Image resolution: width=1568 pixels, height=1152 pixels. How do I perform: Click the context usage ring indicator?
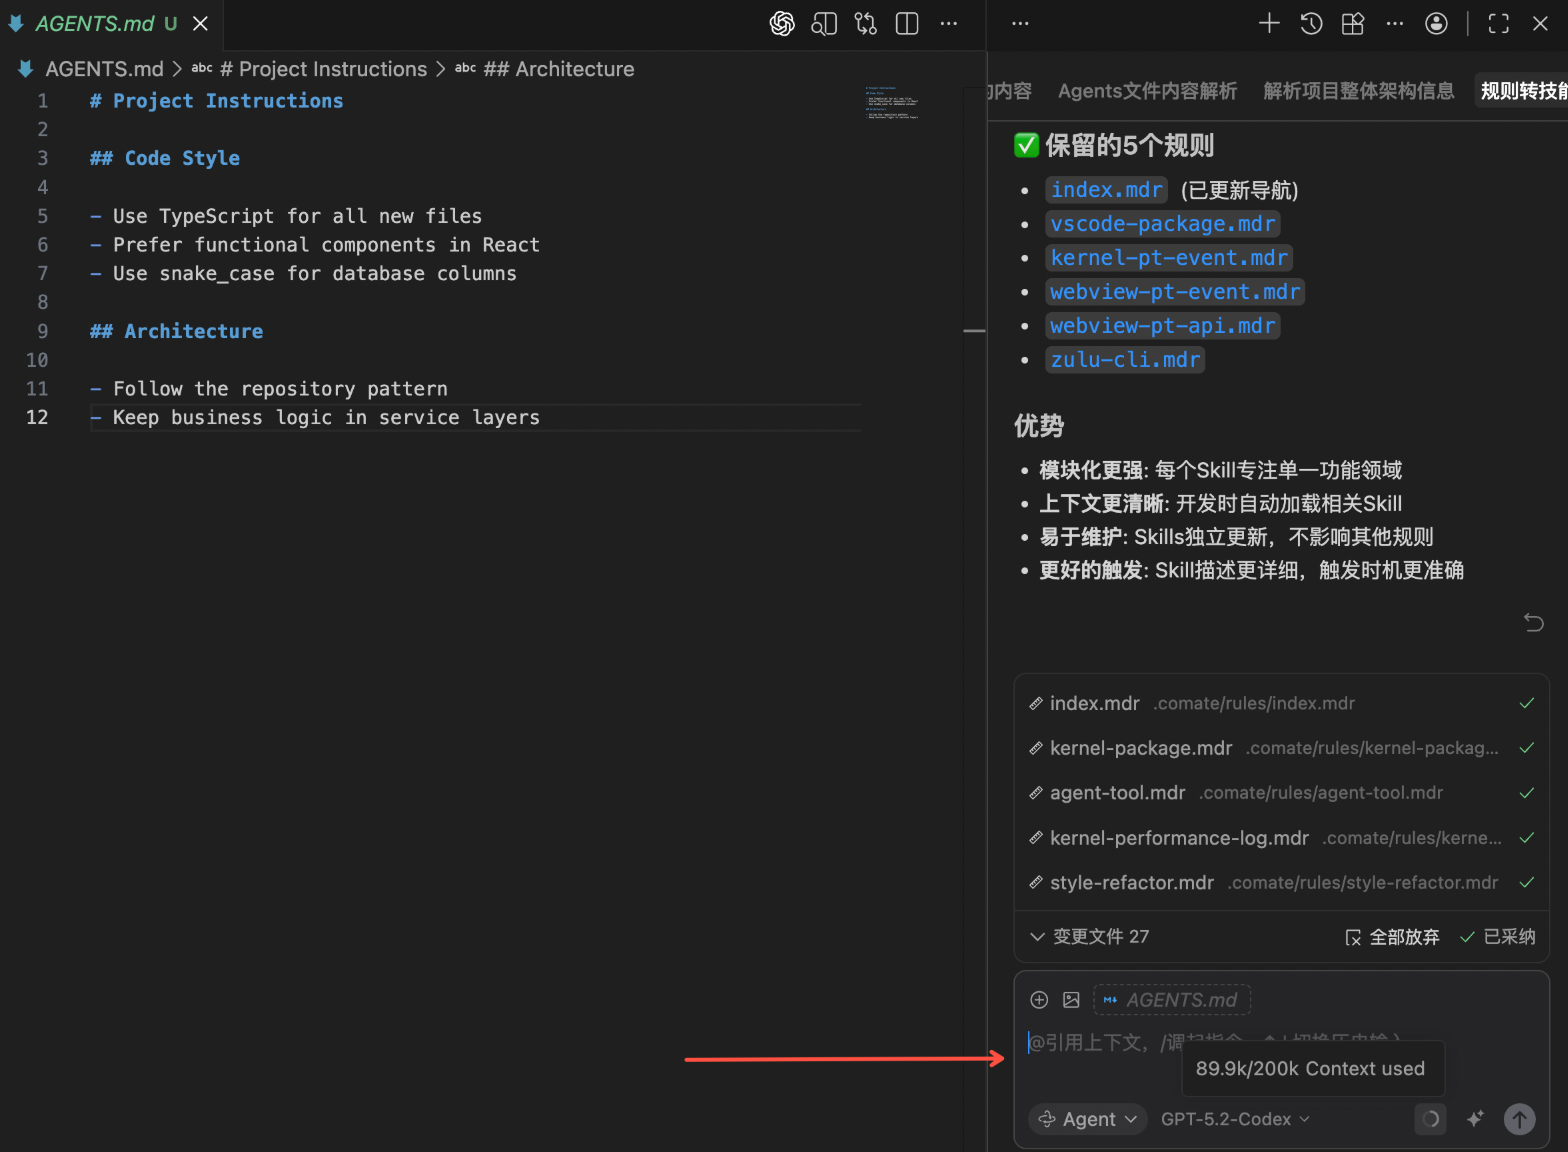[x=1431, y=1119]
